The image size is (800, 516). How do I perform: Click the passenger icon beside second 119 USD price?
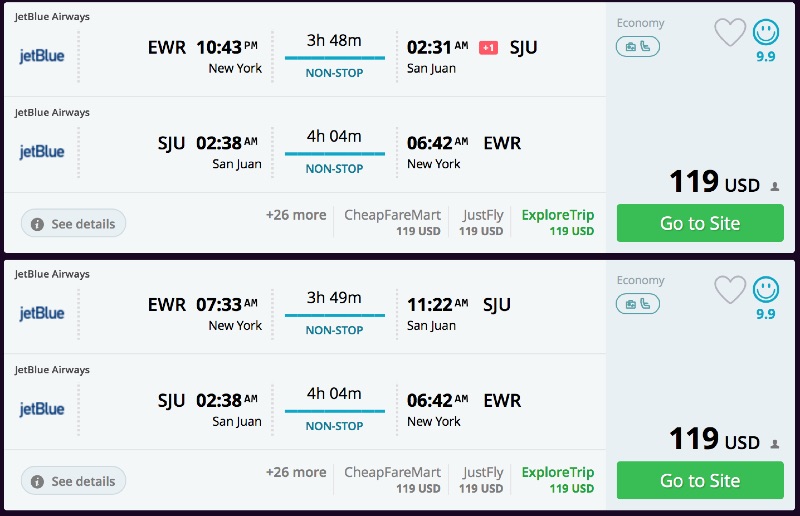pos(775,443)
